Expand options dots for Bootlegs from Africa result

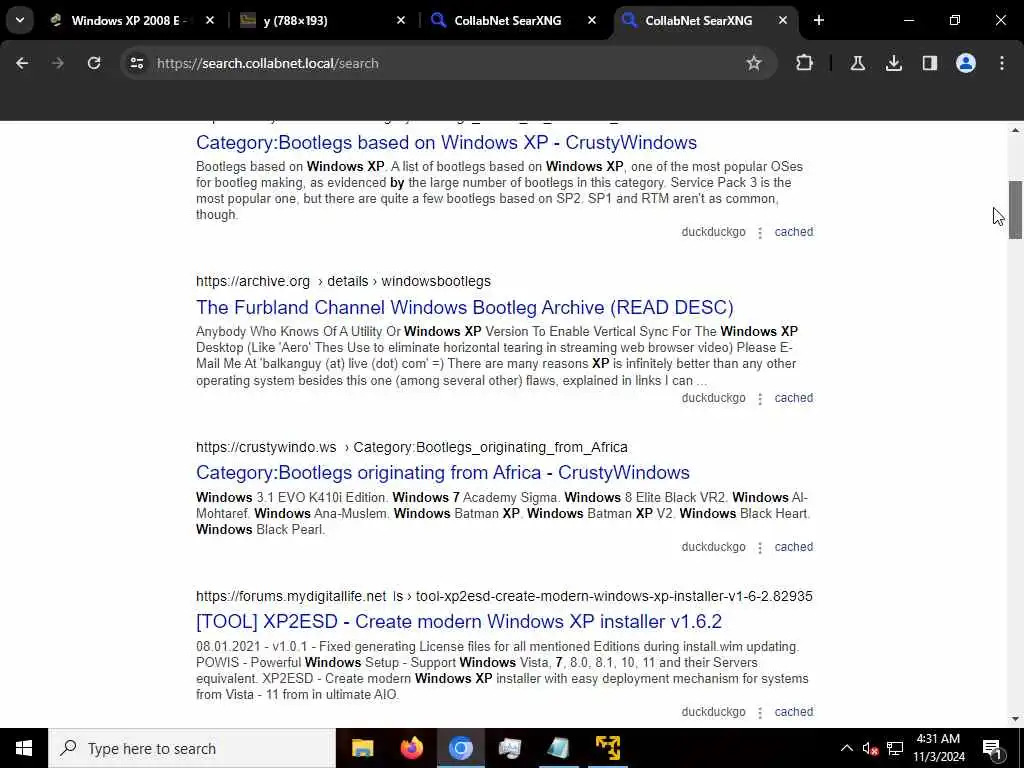(760, 547)
